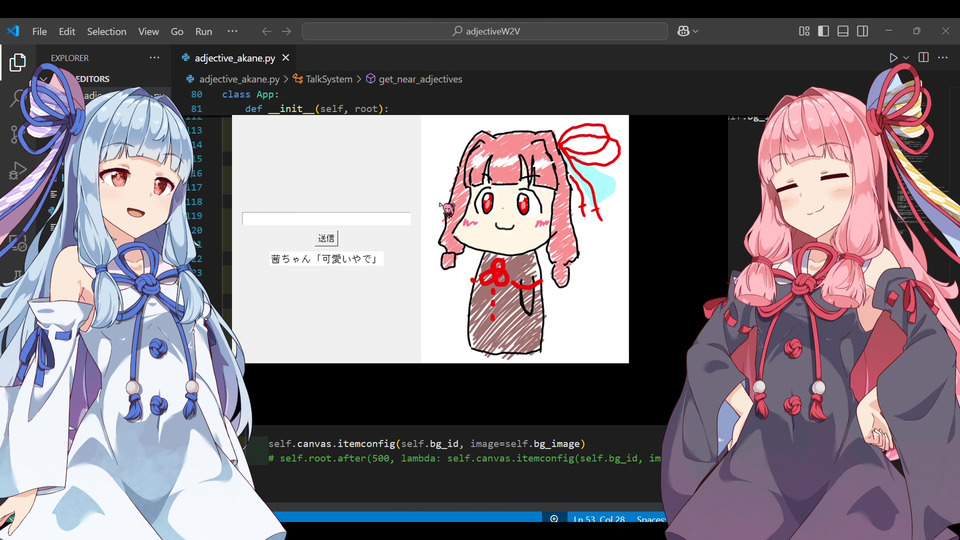Expand the Copilot dropdown arrow

click(x=696, y=31)
